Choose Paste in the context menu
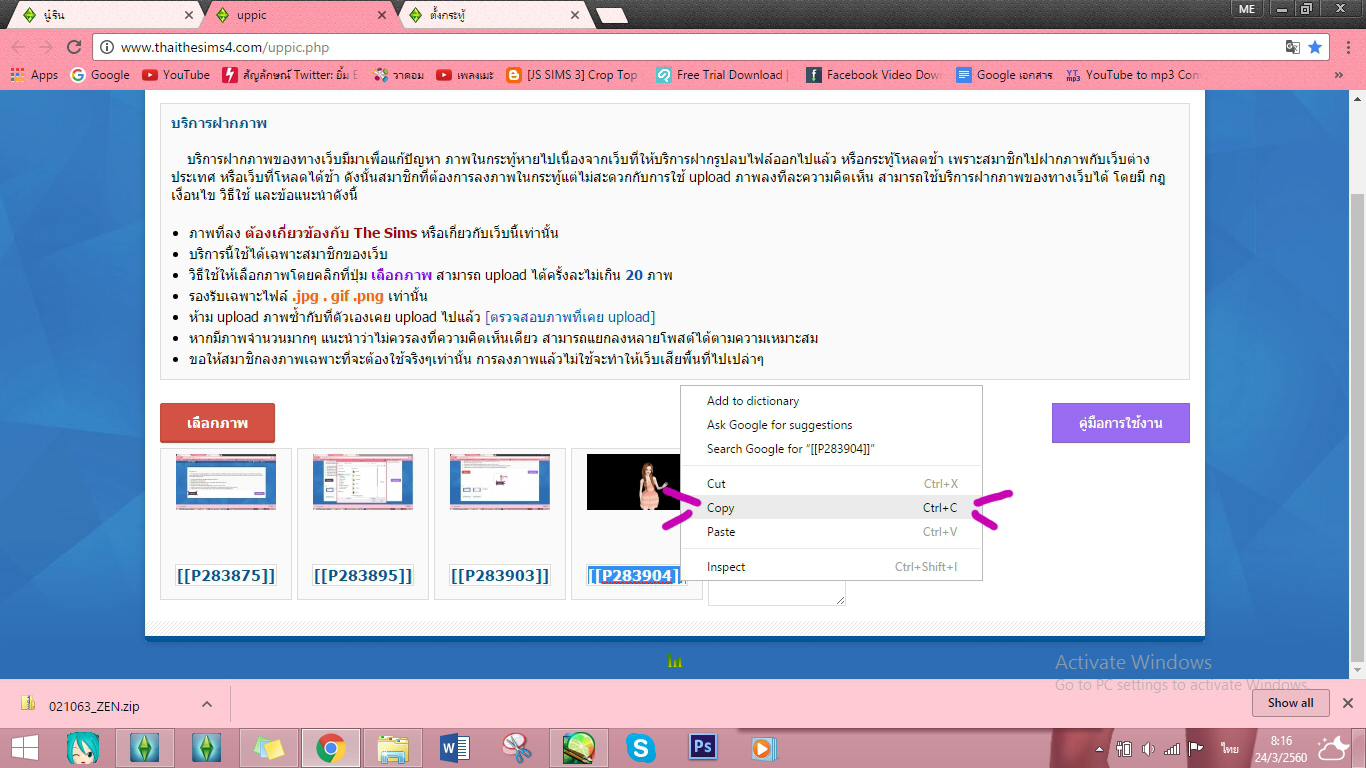The height and width of the screenshot is (768, 1366). coord(831,532)
